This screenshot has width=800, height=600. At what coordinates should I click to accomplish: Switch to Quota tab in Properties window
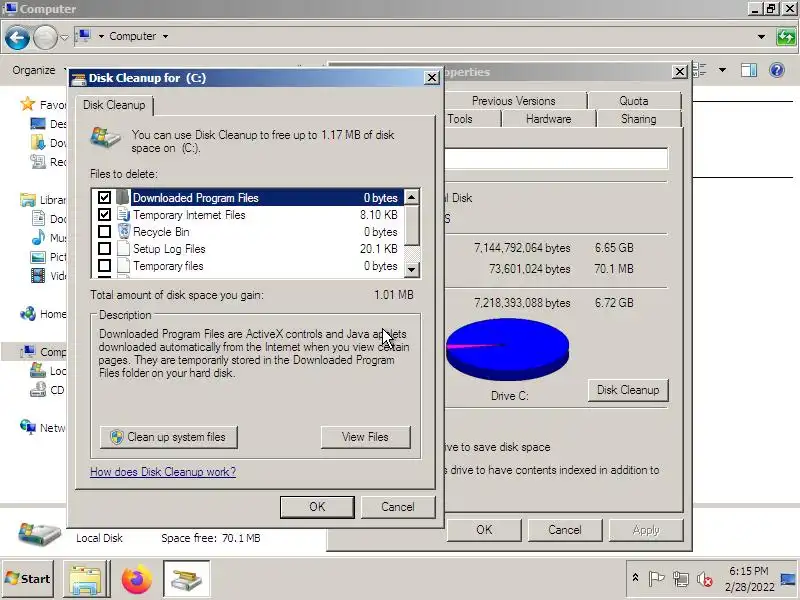point(634,101)
